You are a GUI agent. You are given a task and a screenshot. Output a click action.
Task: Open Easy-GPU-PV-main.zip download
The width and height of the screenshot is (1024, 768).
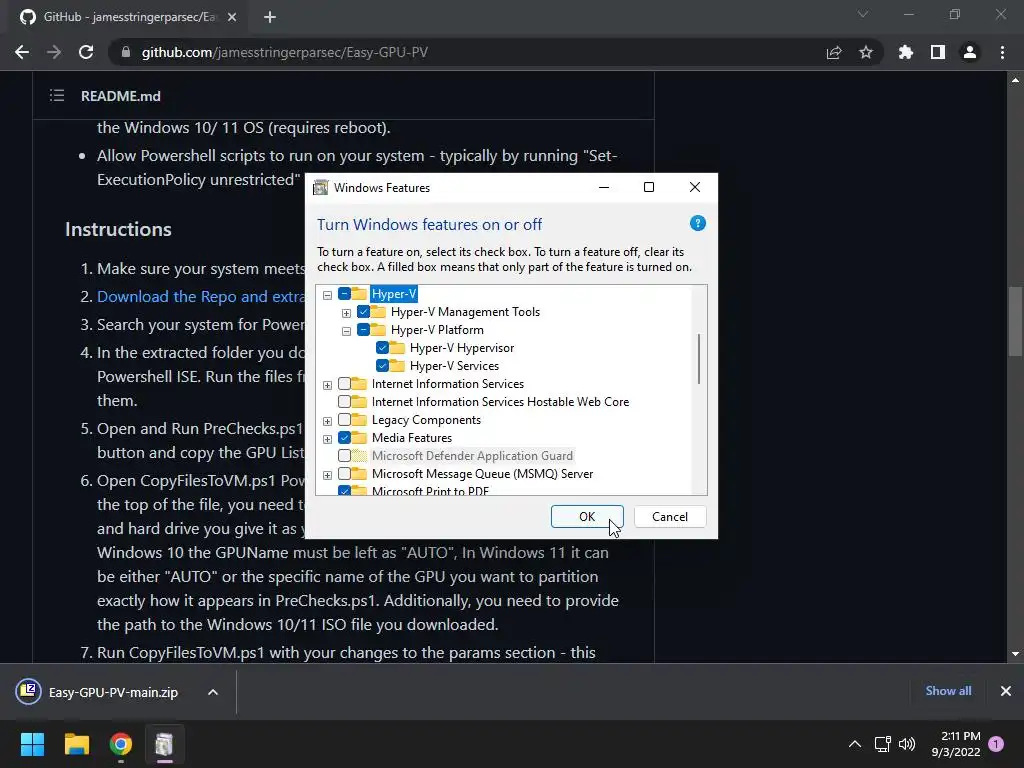113,692
